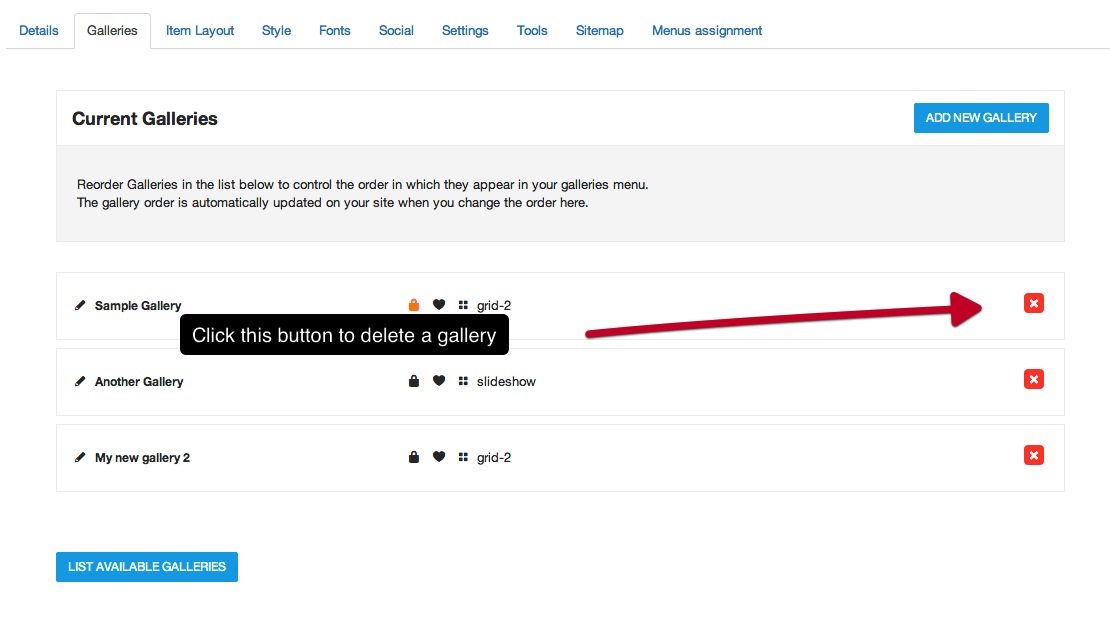1110x633 pixels.
Task: Open the Style tab
Action: click(x=276, y=30)
